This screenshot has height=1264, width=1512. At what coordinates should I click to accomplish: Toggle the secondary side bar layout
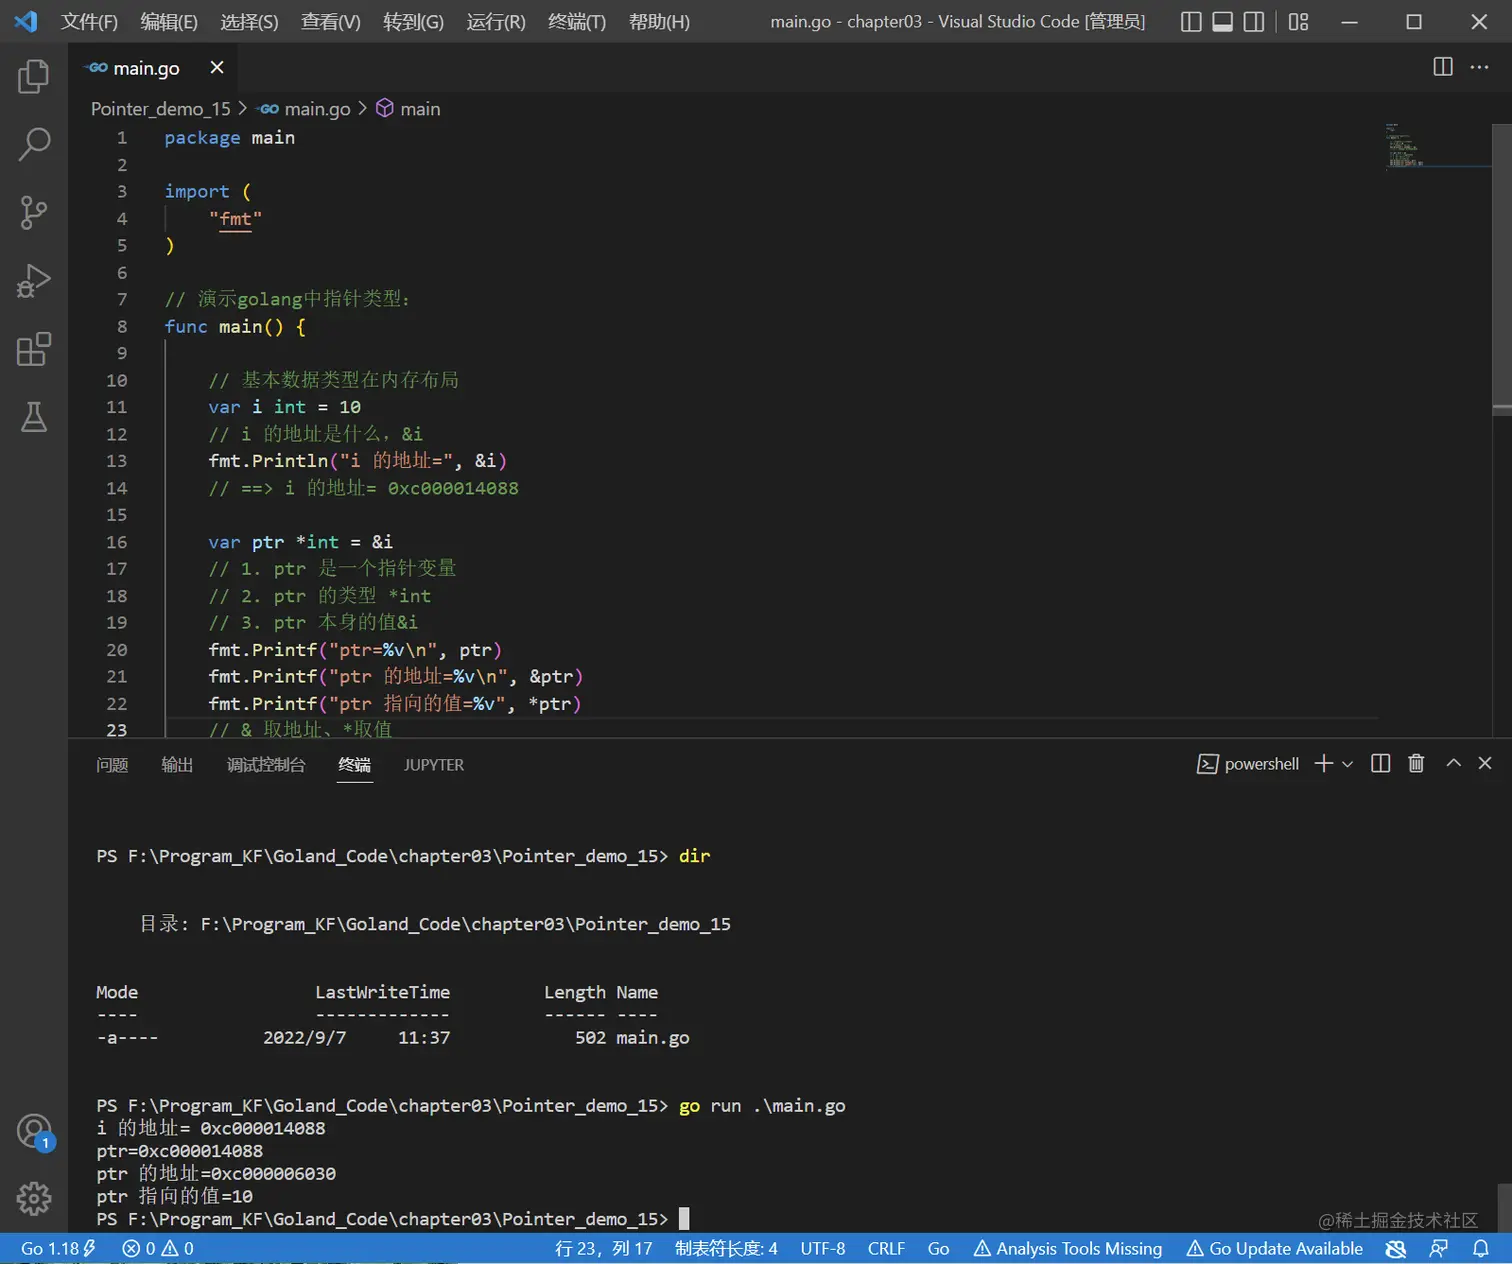click(1253, 22)
